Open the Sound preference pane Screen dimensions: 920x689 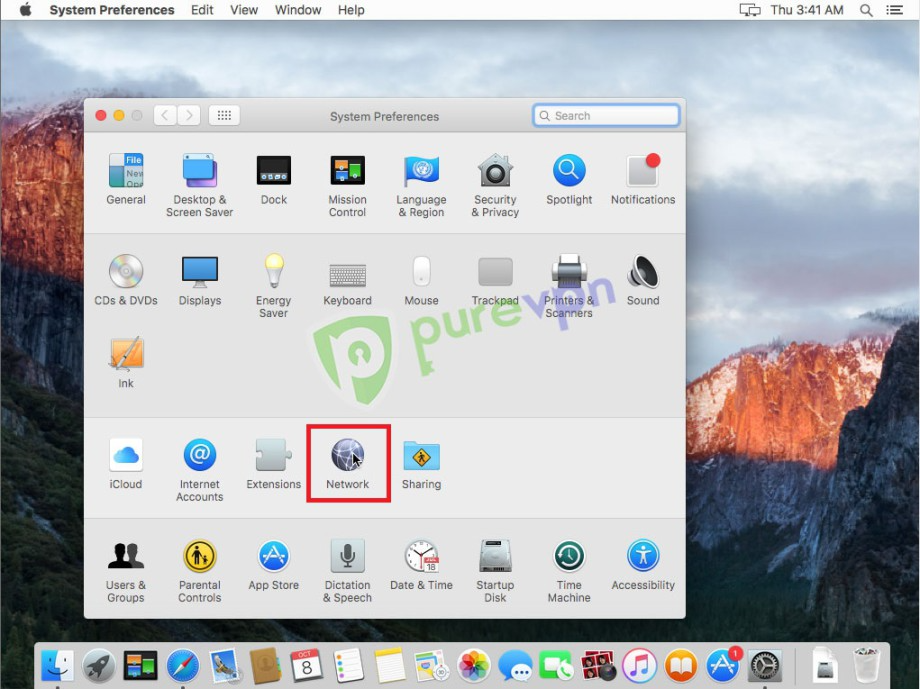point(643,280)
